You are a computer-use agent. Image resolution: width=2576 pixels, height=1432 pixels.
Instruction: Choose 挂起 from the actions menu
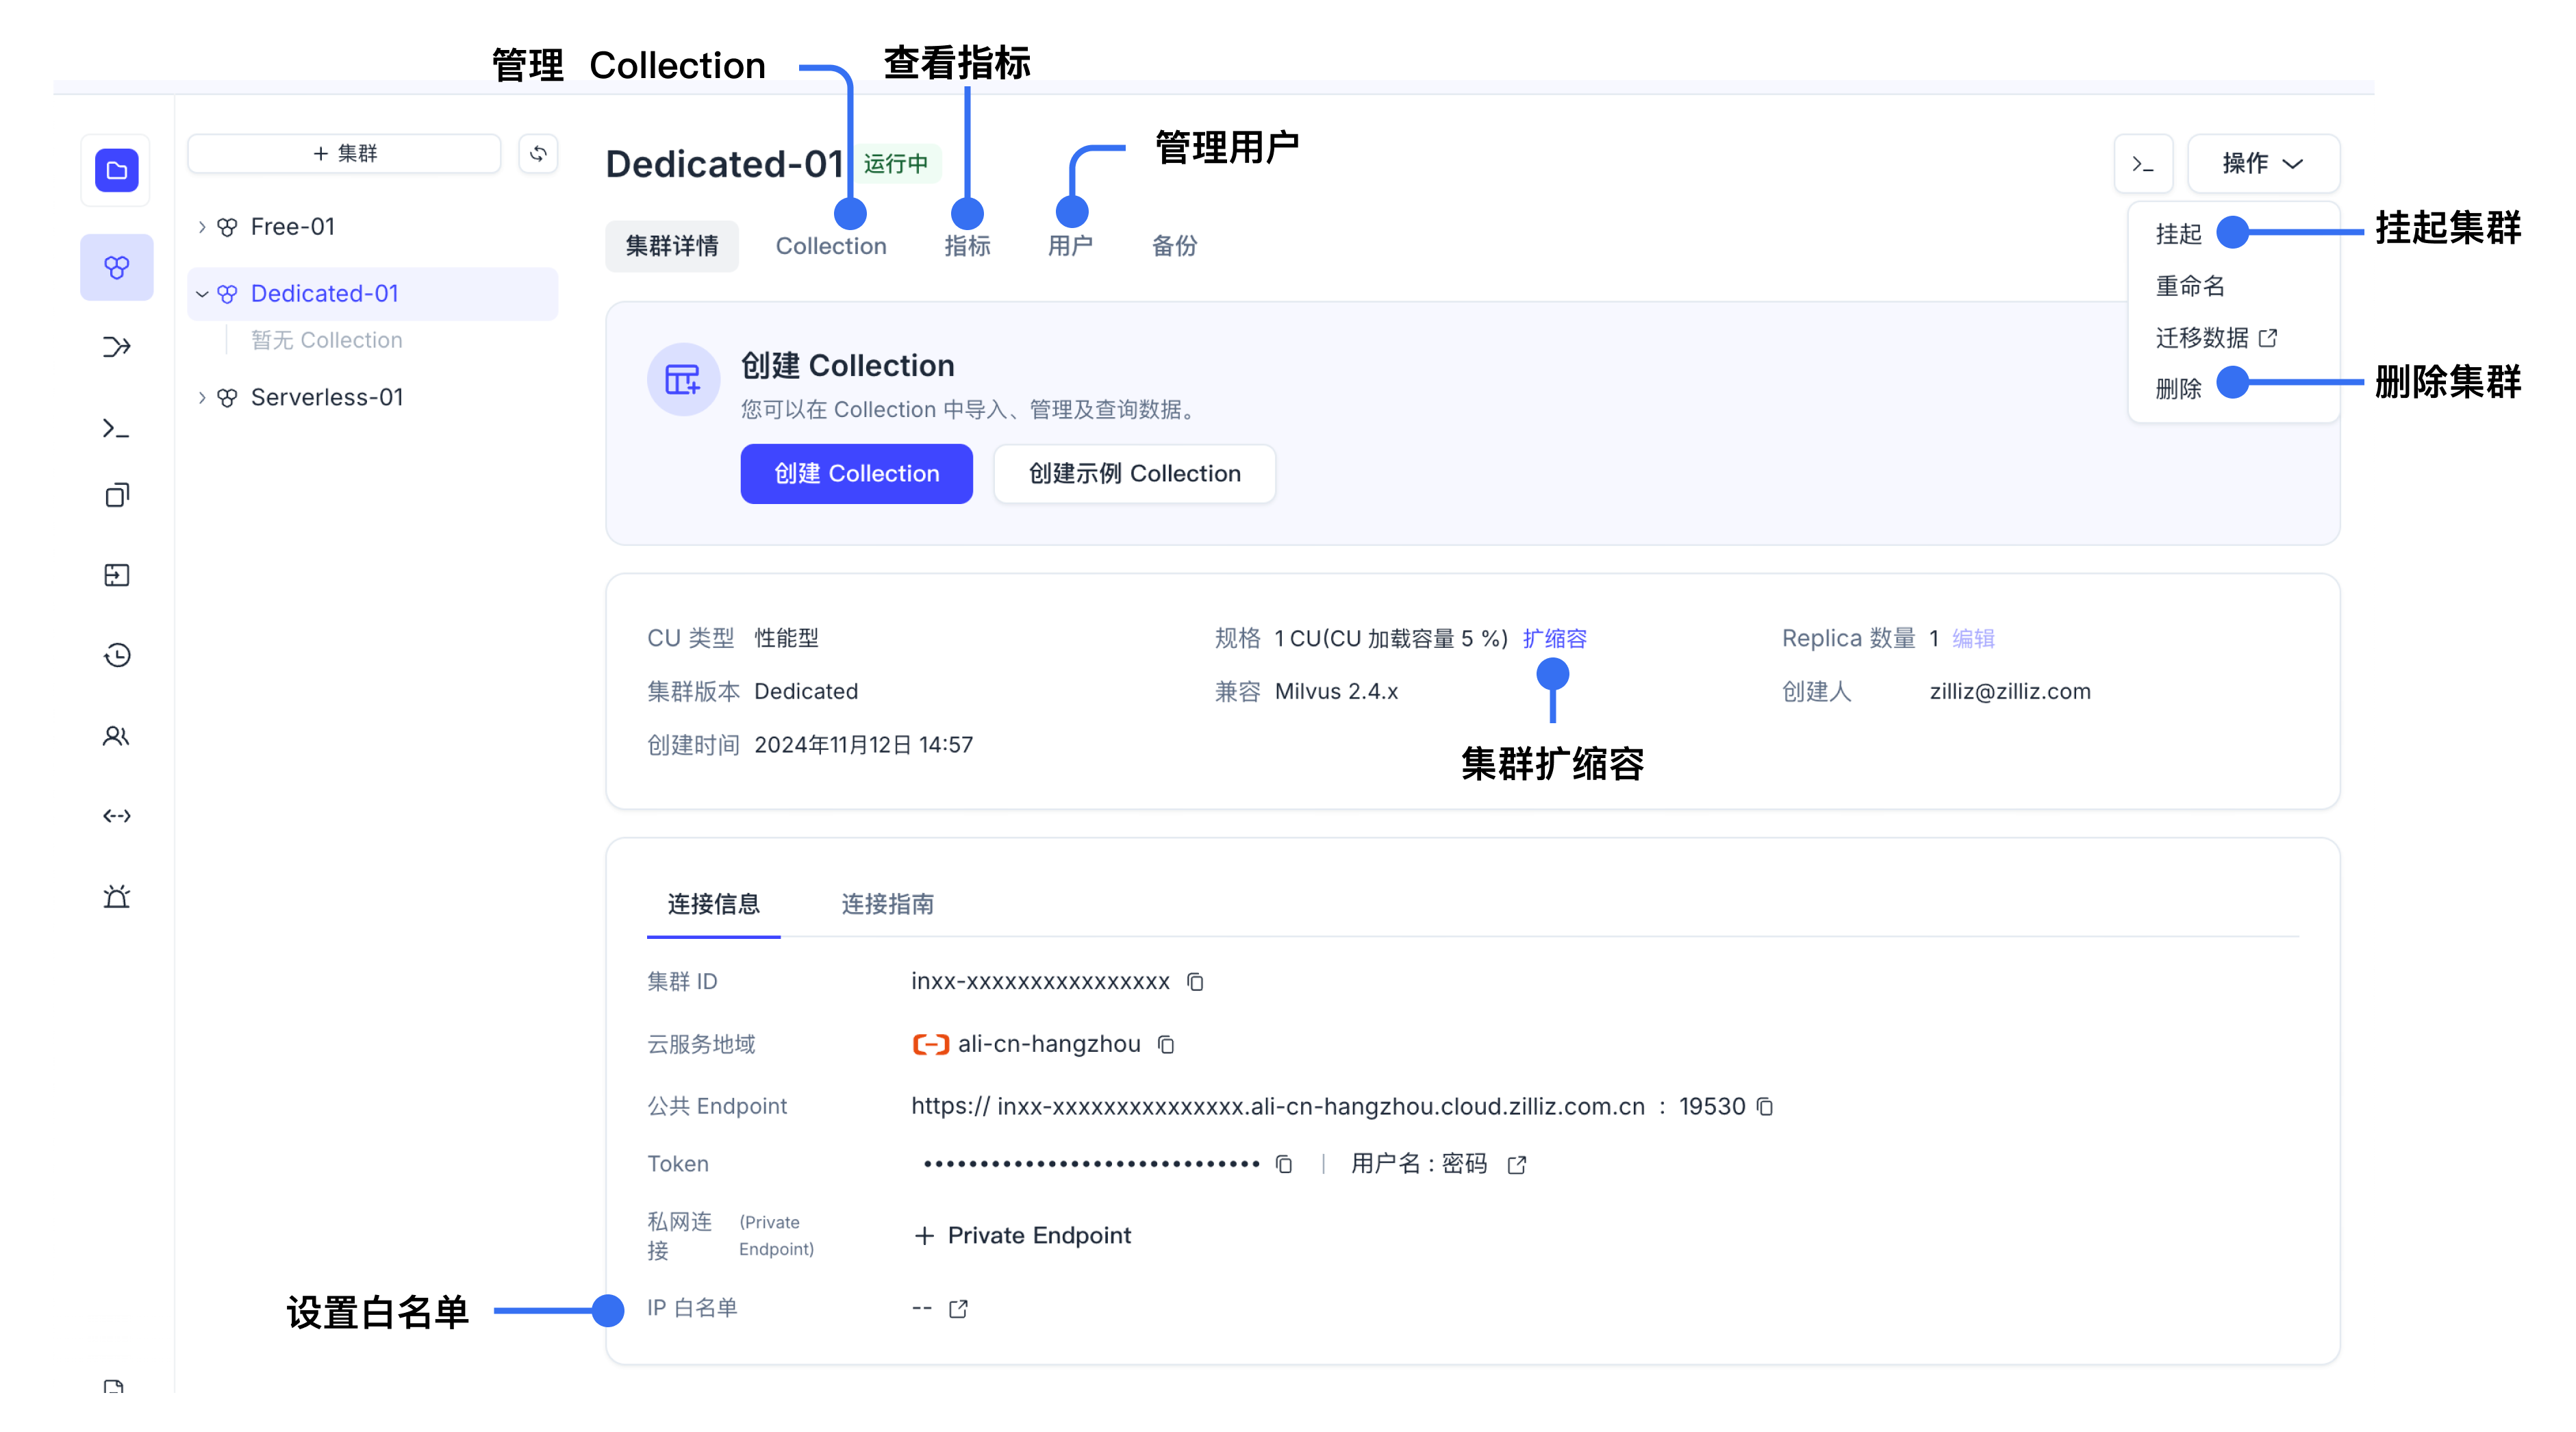(2178, 234)
